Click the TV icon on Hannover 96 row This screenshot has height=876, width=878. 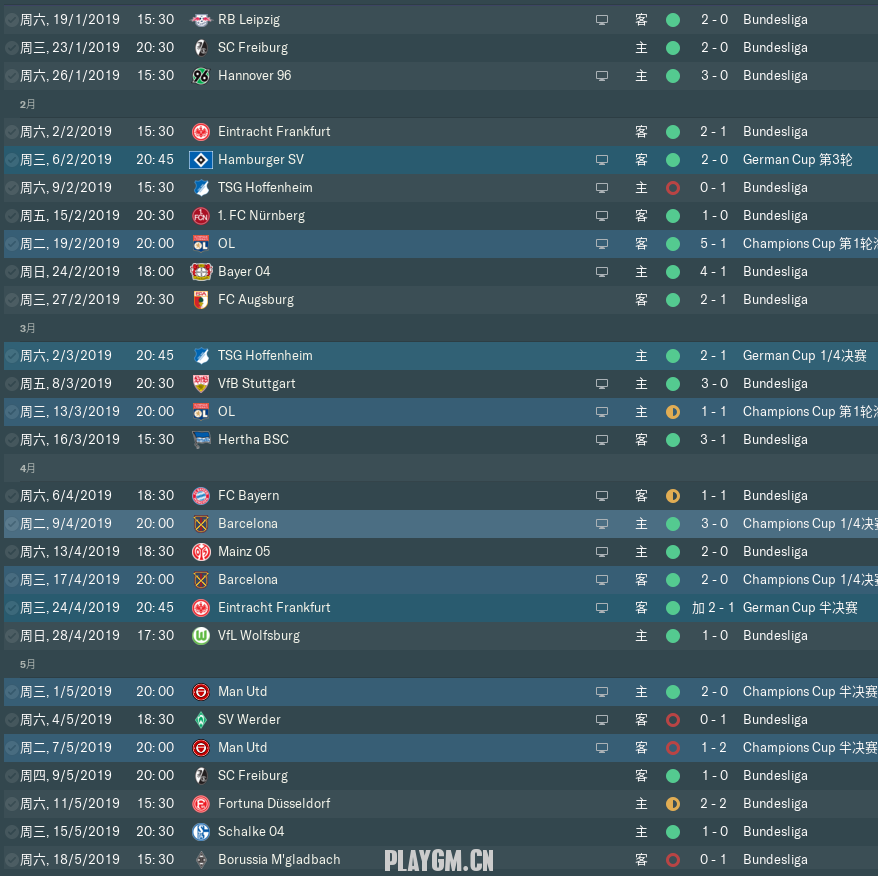pyautogui.click(x=602, y=76)
